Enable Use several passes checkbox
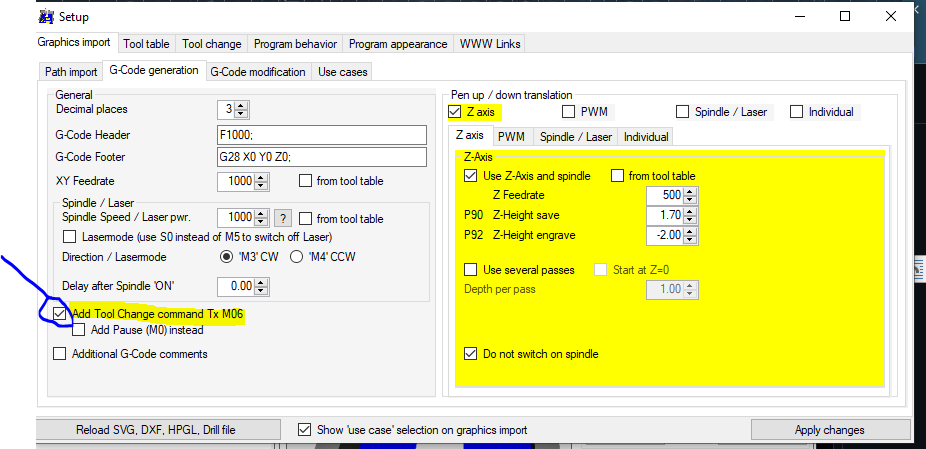 [x=471, y=270]
